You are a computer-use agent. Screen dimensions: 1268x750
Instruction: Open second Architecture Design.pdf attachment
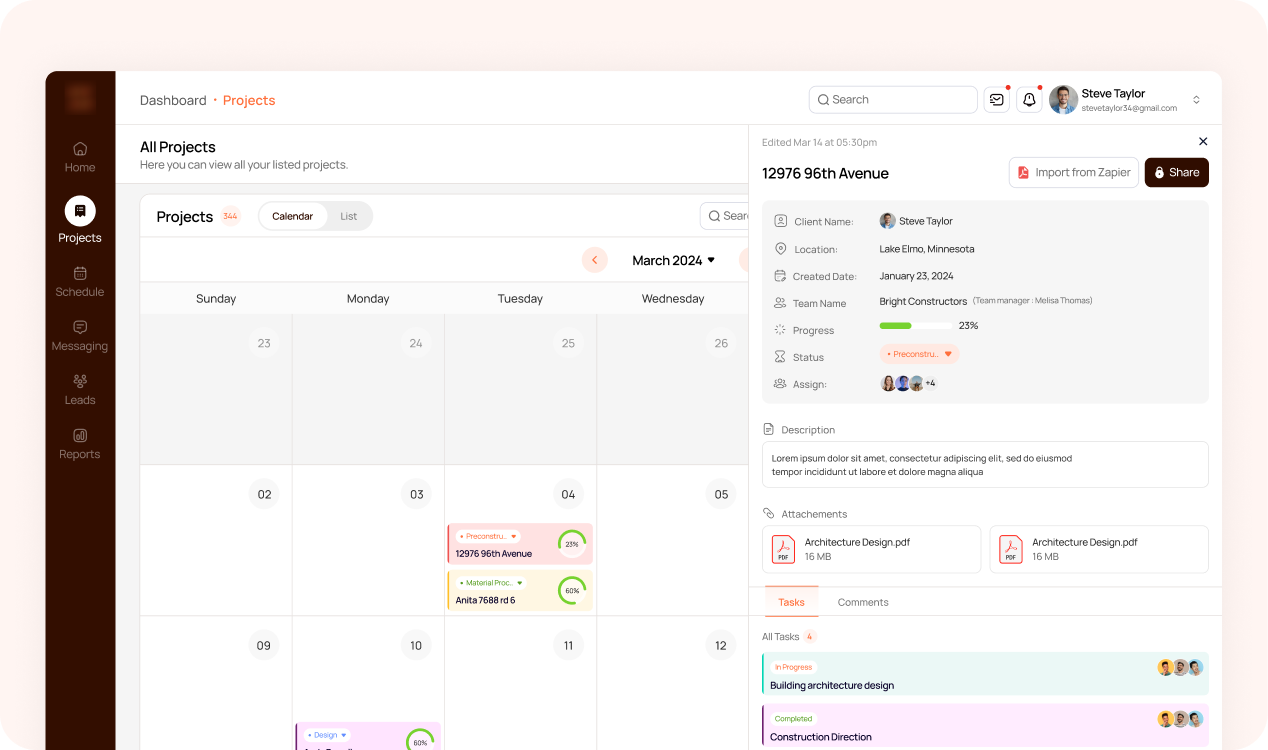point(1099,549)
